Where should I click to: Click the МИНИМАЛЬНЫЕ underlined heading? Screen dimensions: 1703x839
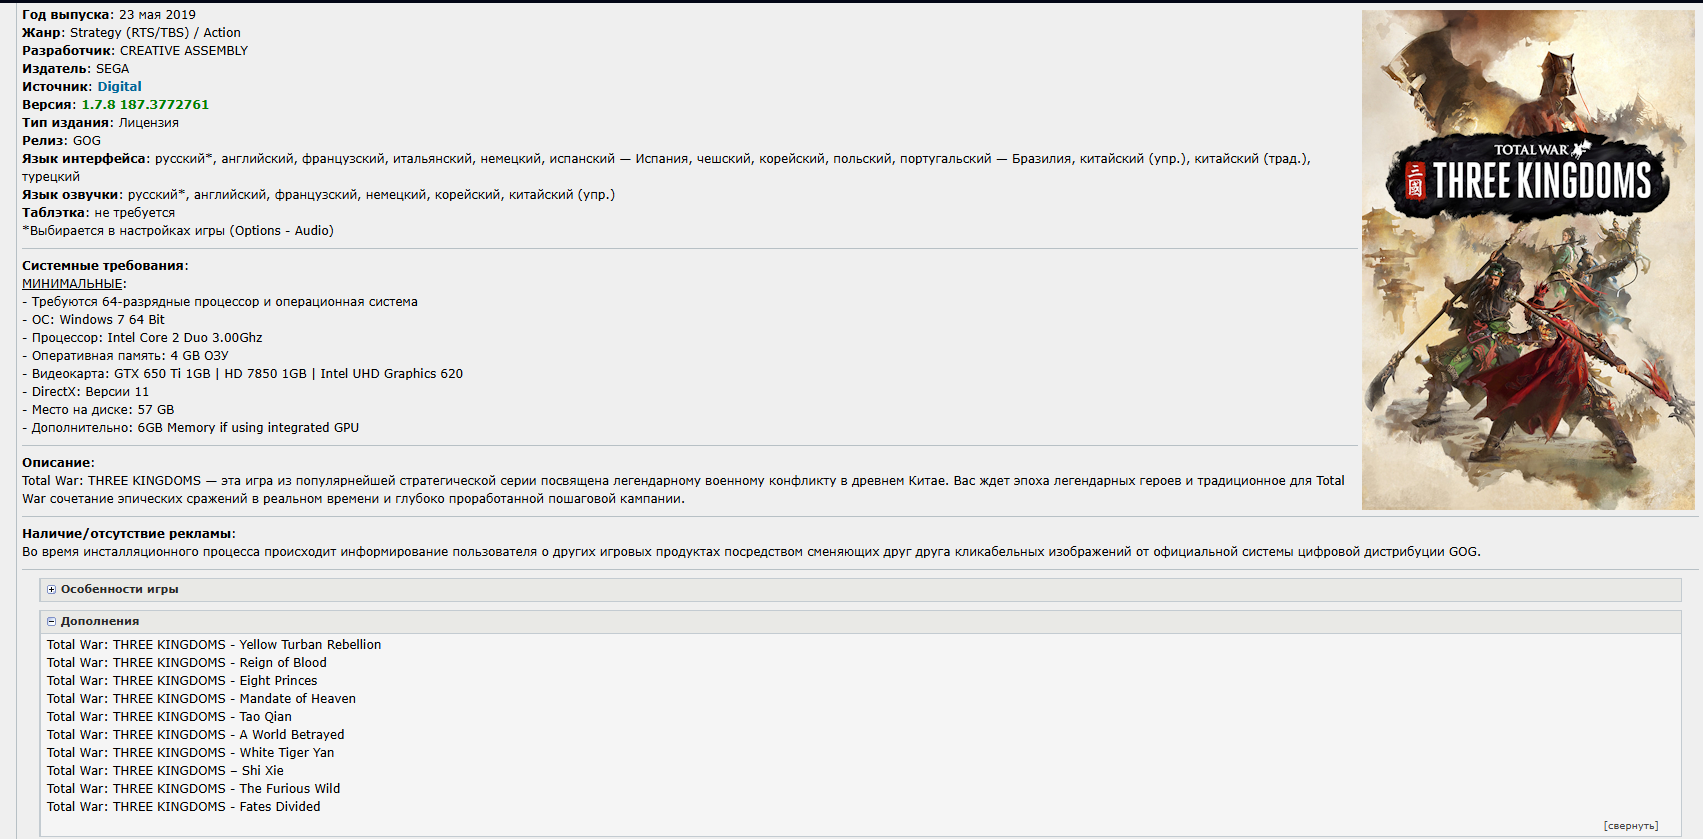click(72, 284)
